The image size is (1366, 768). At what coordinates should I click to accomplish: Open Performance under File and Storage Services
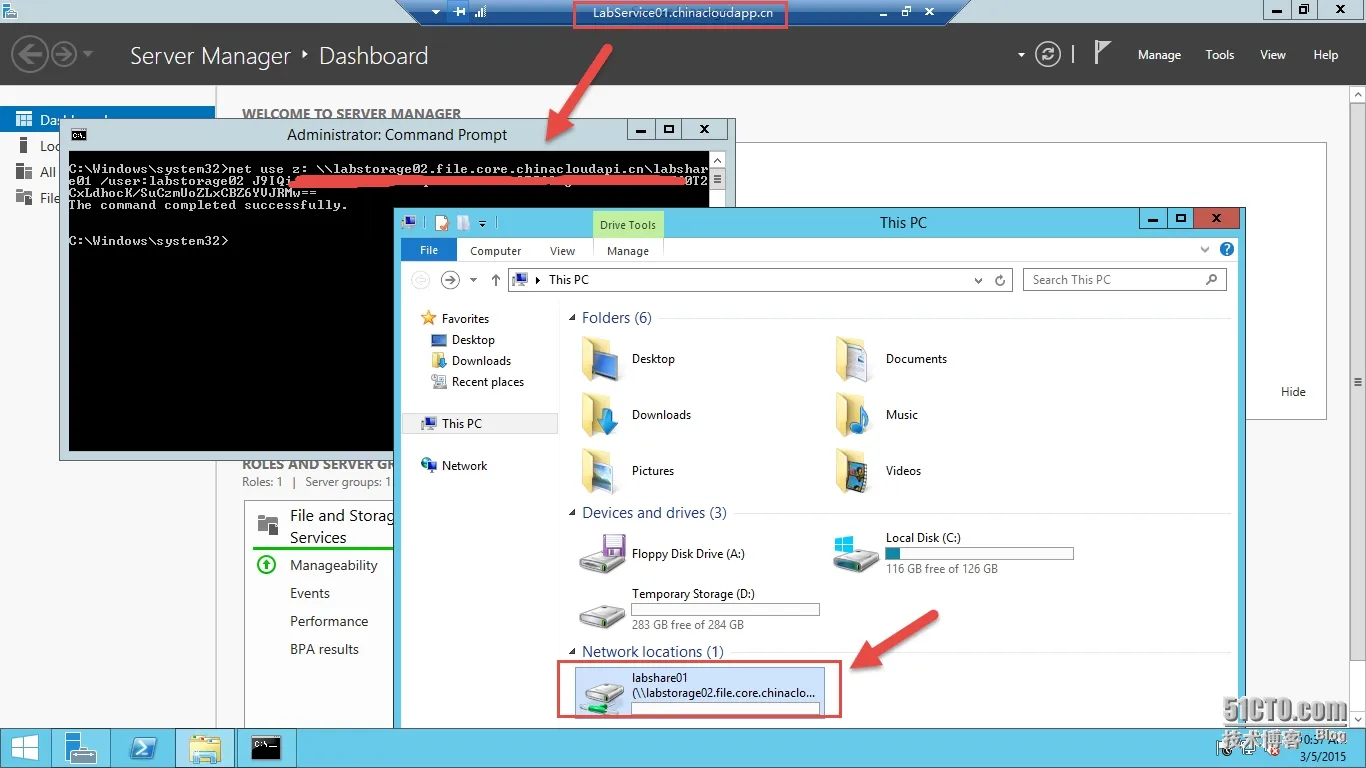(x=329, y=621)
